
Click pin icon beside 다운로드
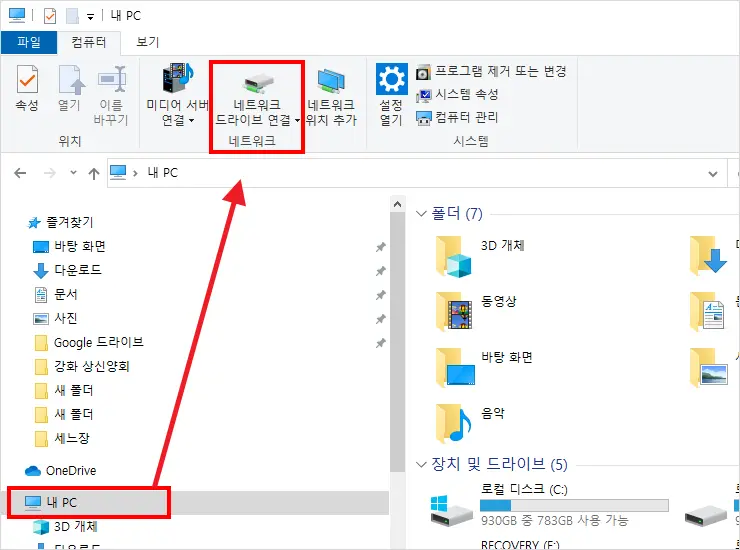(380, 271)
